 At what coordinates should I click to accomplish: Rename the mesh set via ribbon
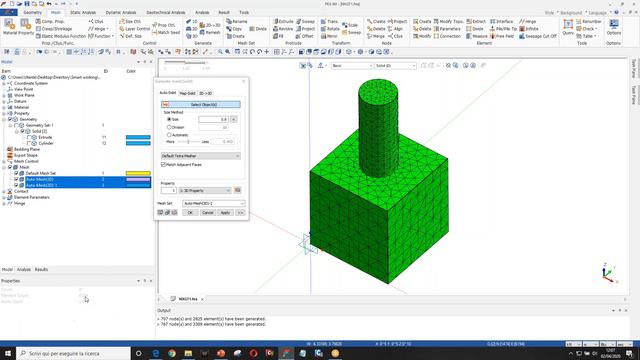pos(237,21)
